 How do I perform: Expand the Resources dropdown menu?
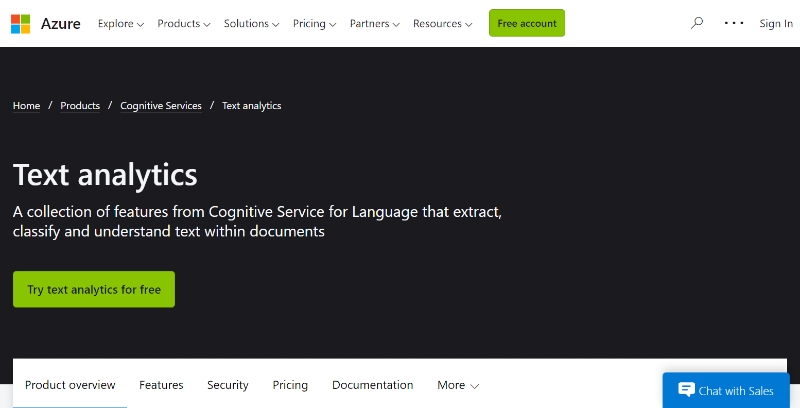[442, 23]
